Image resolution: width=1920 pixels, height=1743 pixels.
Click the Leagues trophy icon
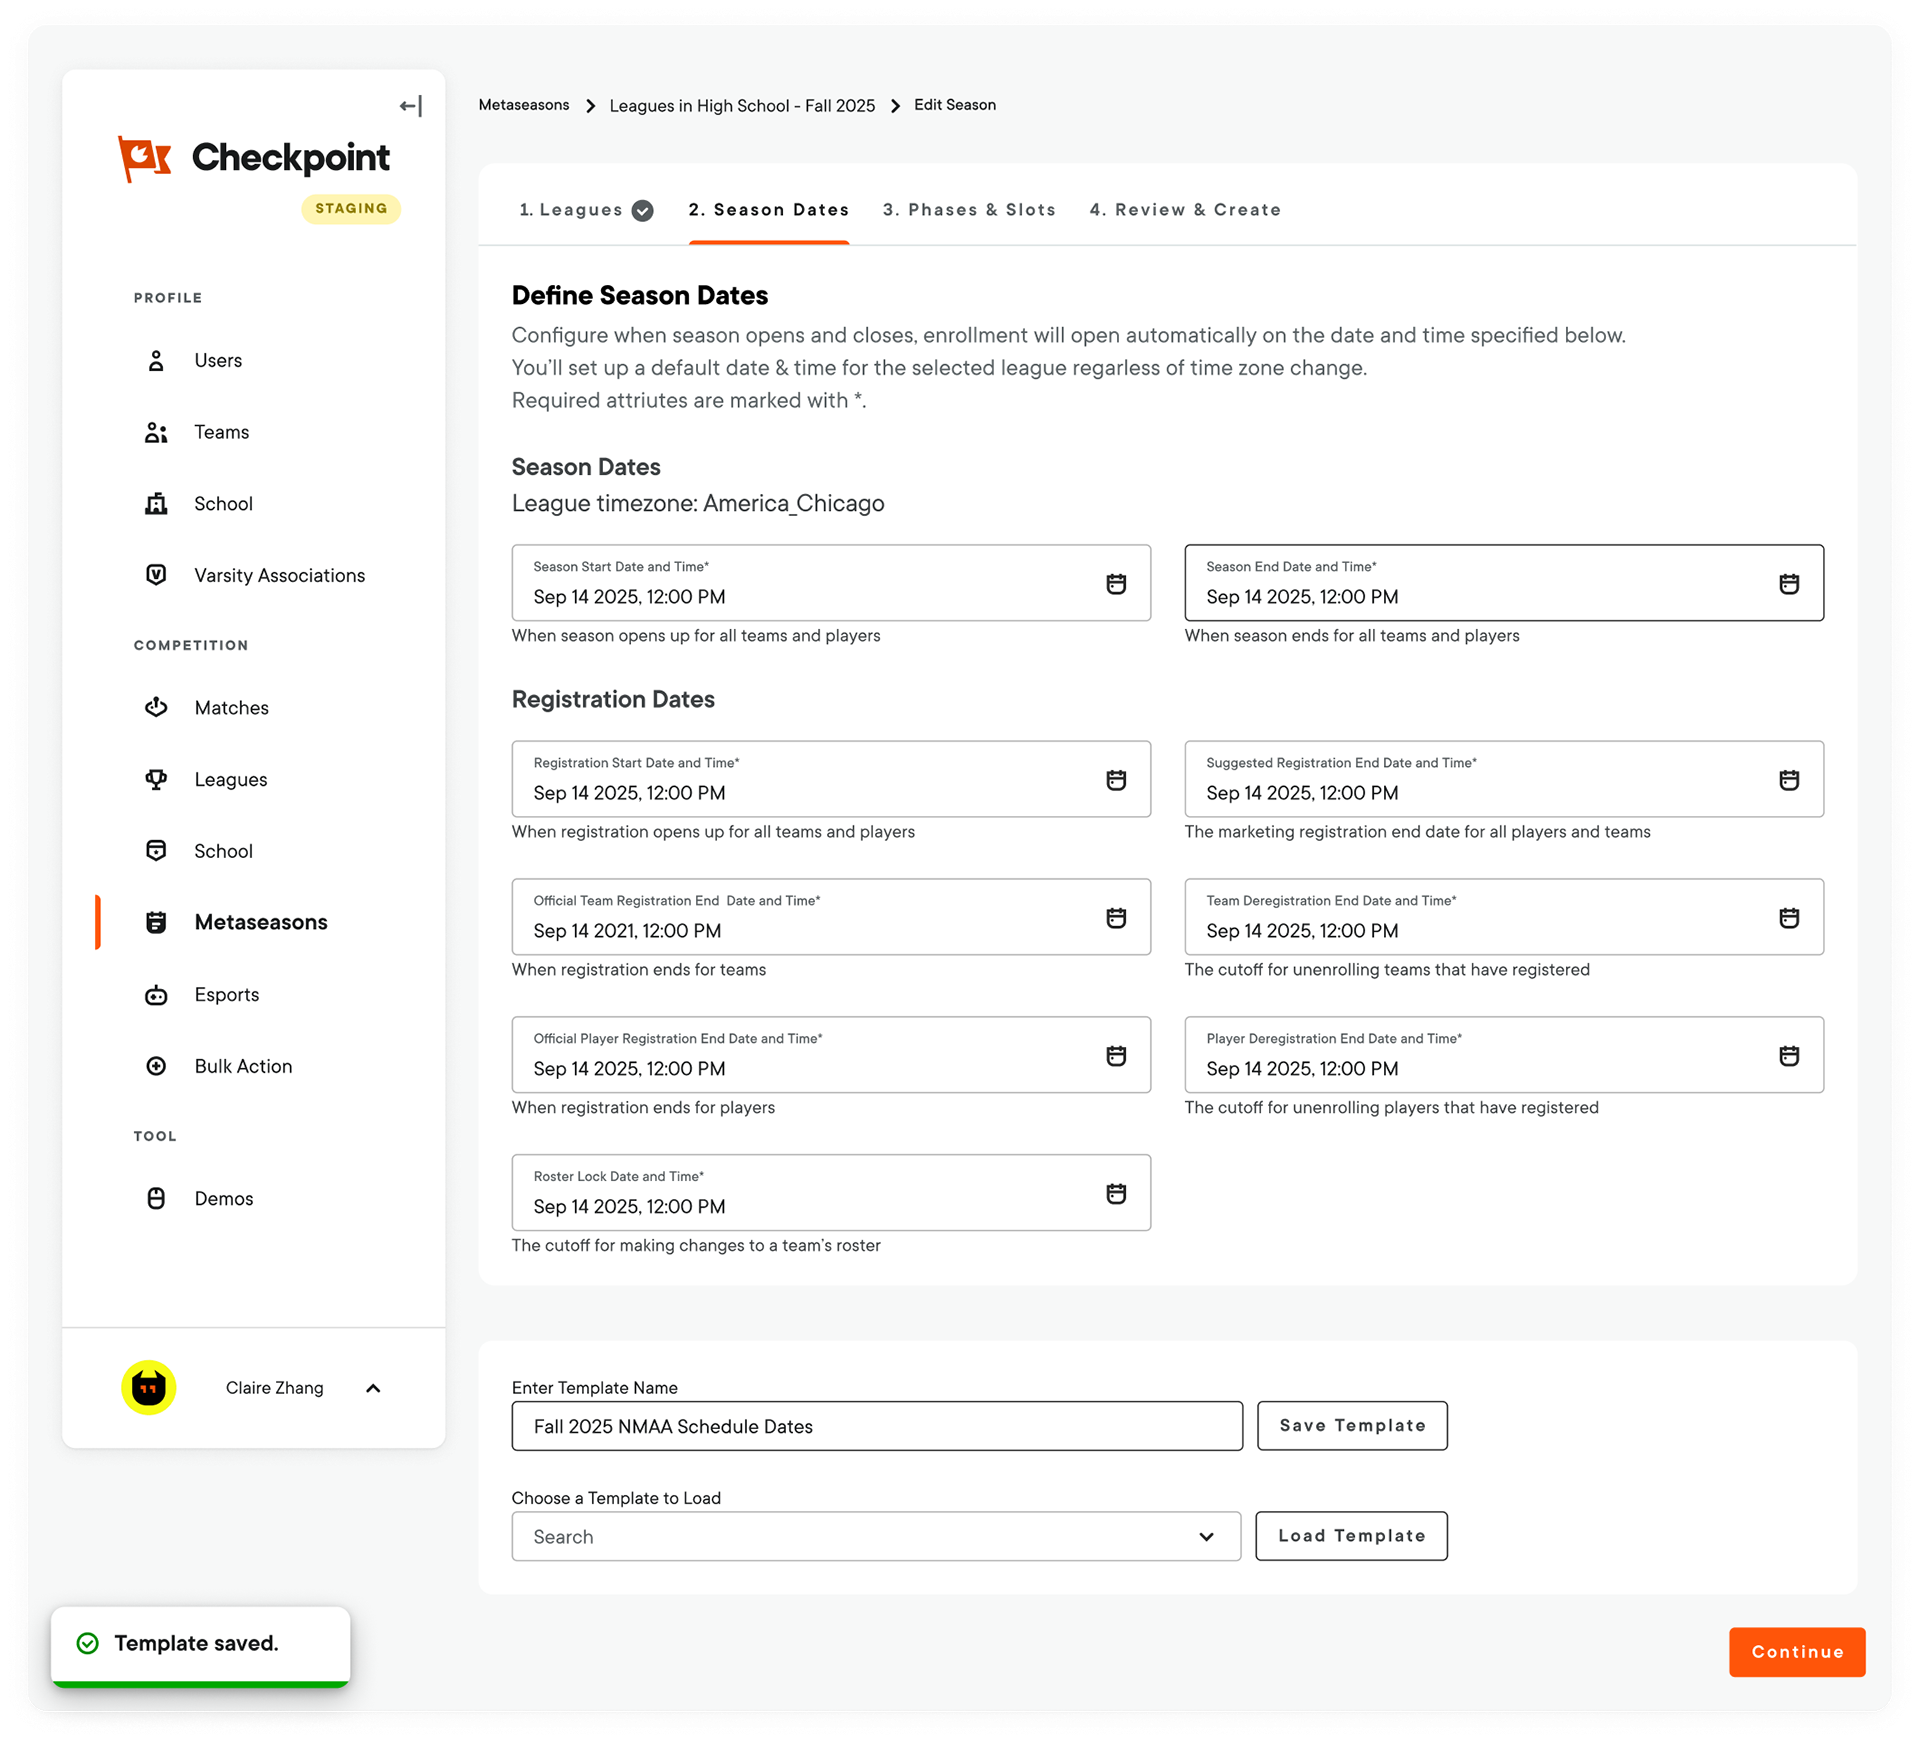[156, 779]
